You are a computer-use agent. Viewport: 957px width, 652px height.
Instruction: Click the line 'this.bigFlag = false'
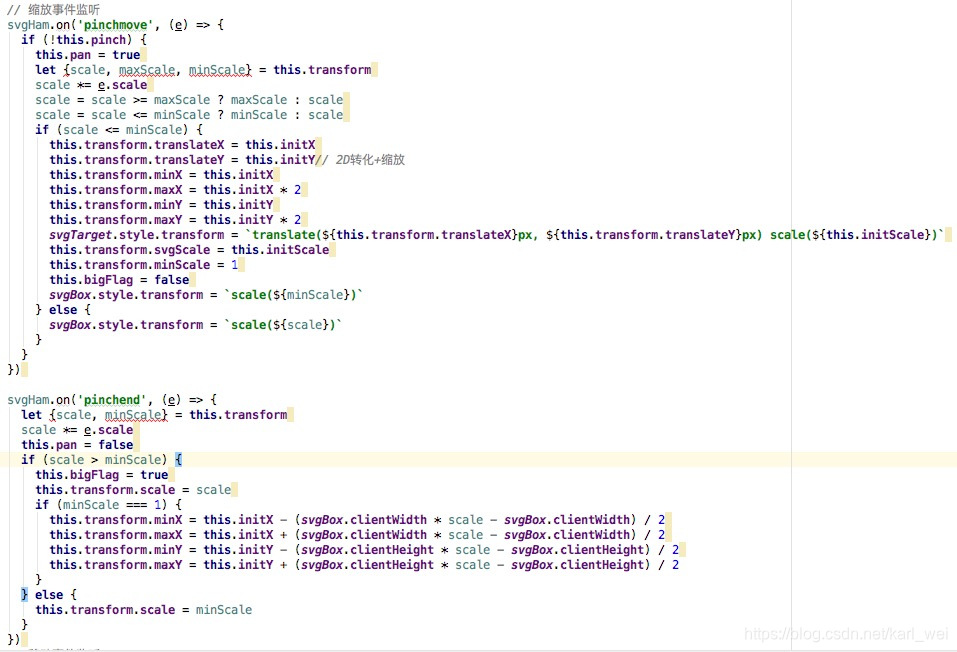tap(120, 280)
